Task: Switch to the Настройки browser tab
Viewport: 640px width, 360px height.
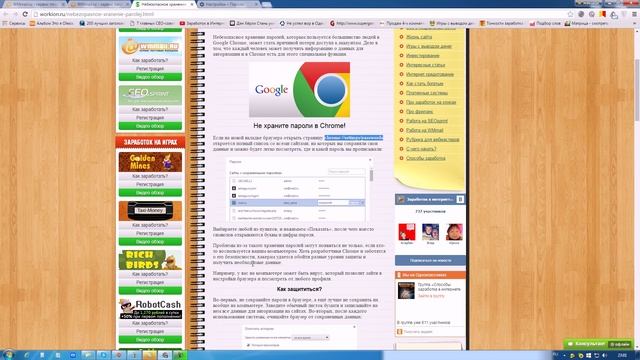Action: [x=229, y=4]
